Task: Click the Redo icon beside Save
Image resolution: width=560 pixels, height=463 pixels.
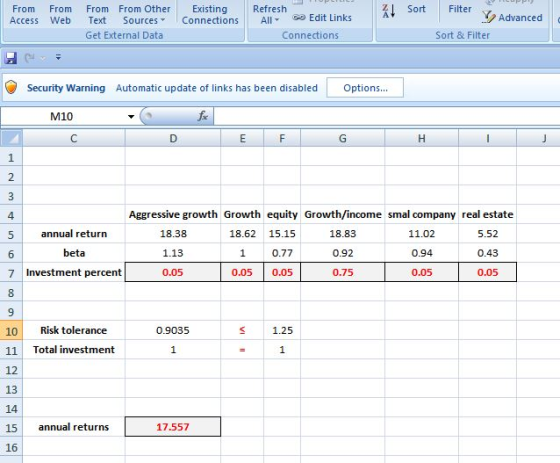Action: coord(30,58)
